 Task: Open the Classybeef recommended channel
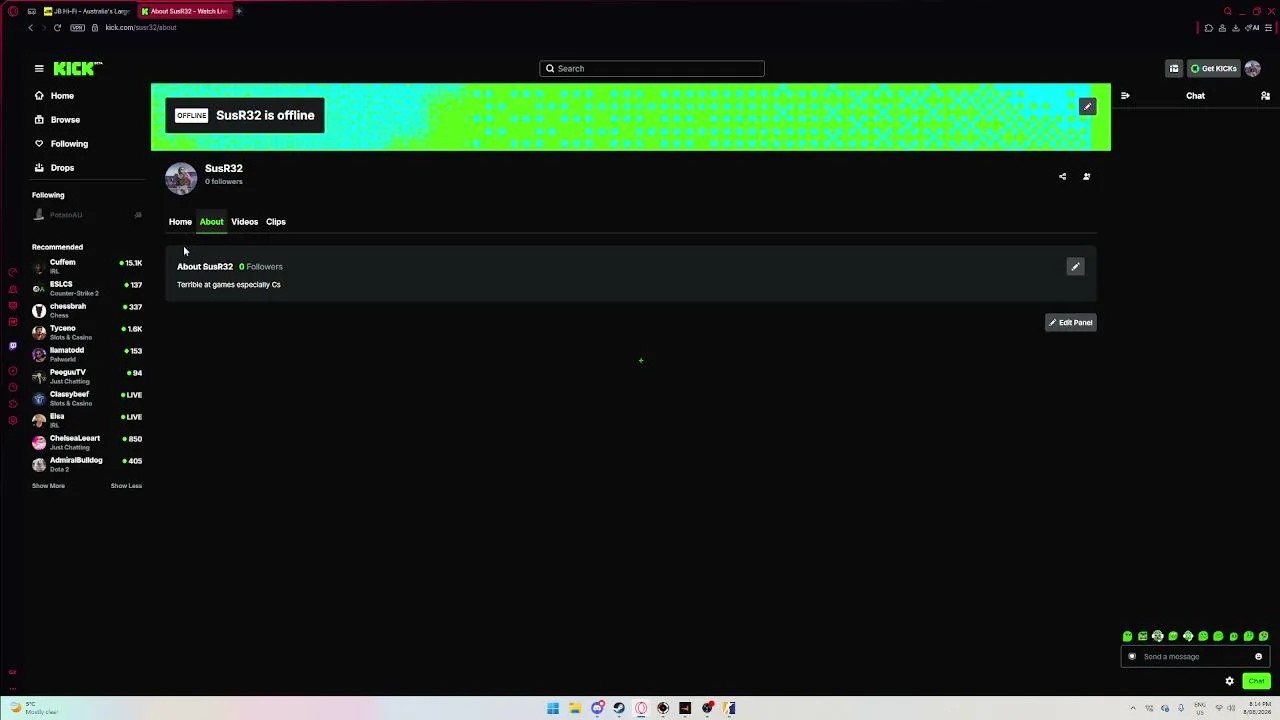click(87, 398)
